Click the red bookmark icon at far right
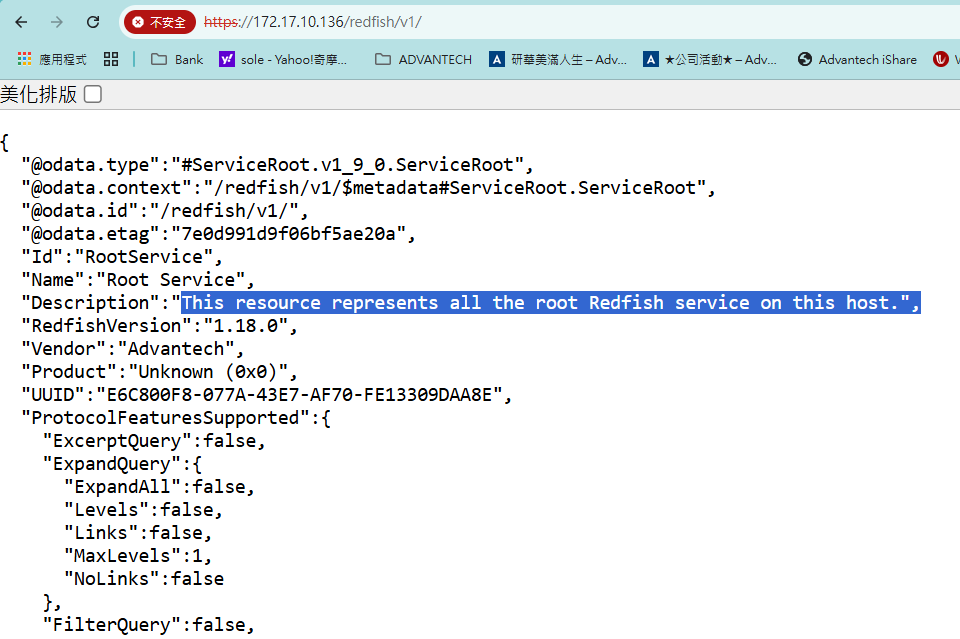Viewport: 960px width, 639px height. click(940, 59)
